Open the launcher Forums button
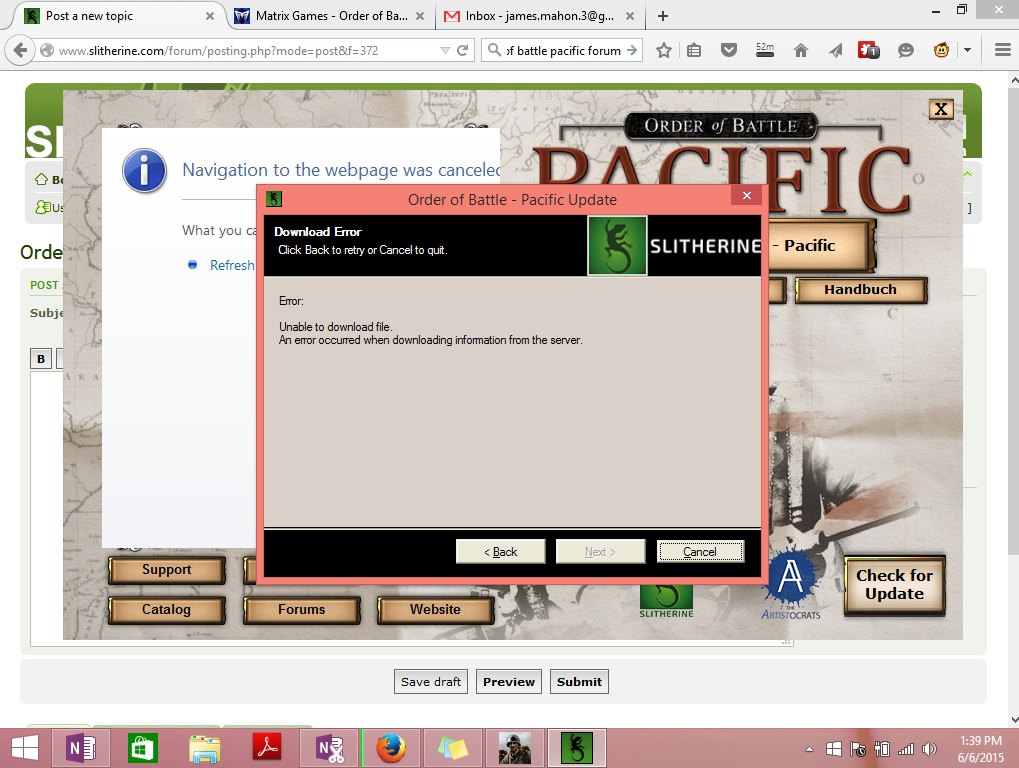This screenshot has height=768, width=1019. (x=302, y=609)
